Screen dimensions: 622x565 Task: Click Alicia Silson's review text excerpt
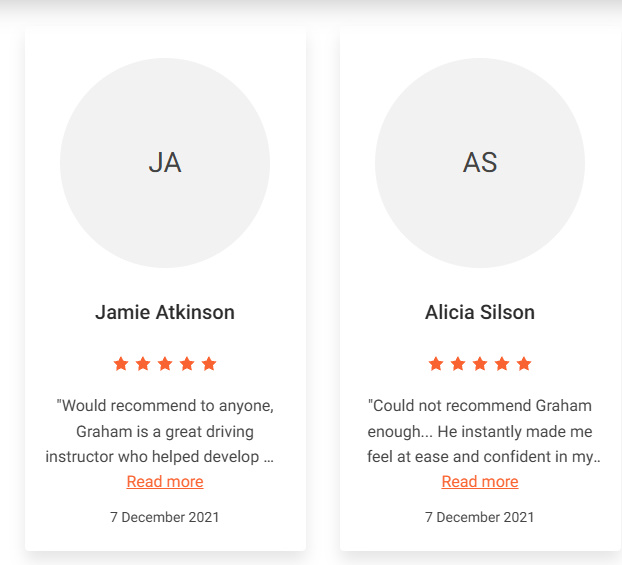pyautogui.click(x=480, y=432)
